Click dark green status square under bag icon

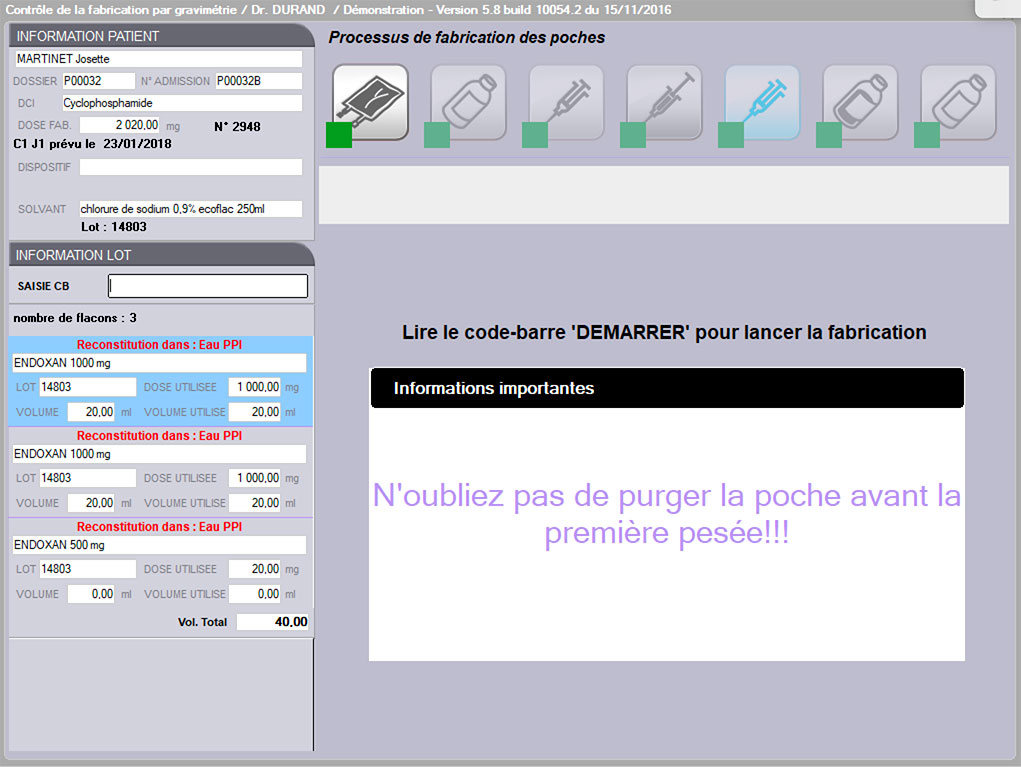pos(339,135)
